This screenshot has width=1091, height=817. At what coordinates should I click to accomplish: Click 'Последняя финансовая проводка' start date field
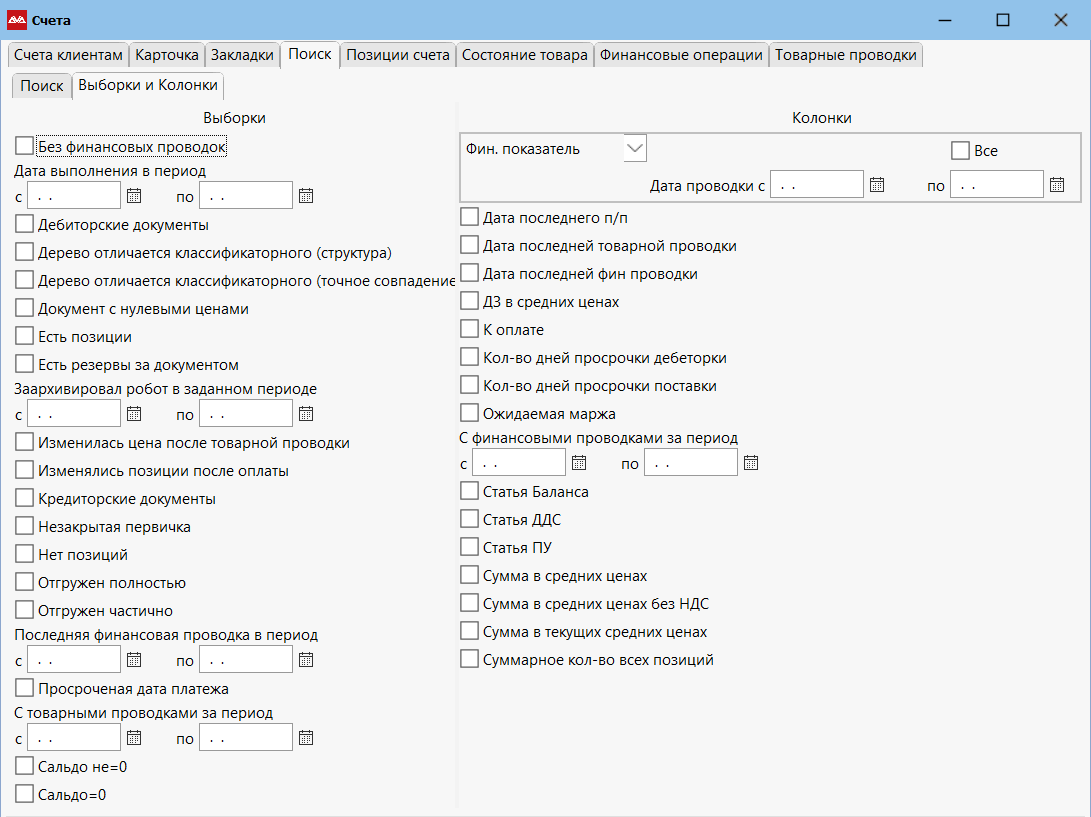click(74, 660)
